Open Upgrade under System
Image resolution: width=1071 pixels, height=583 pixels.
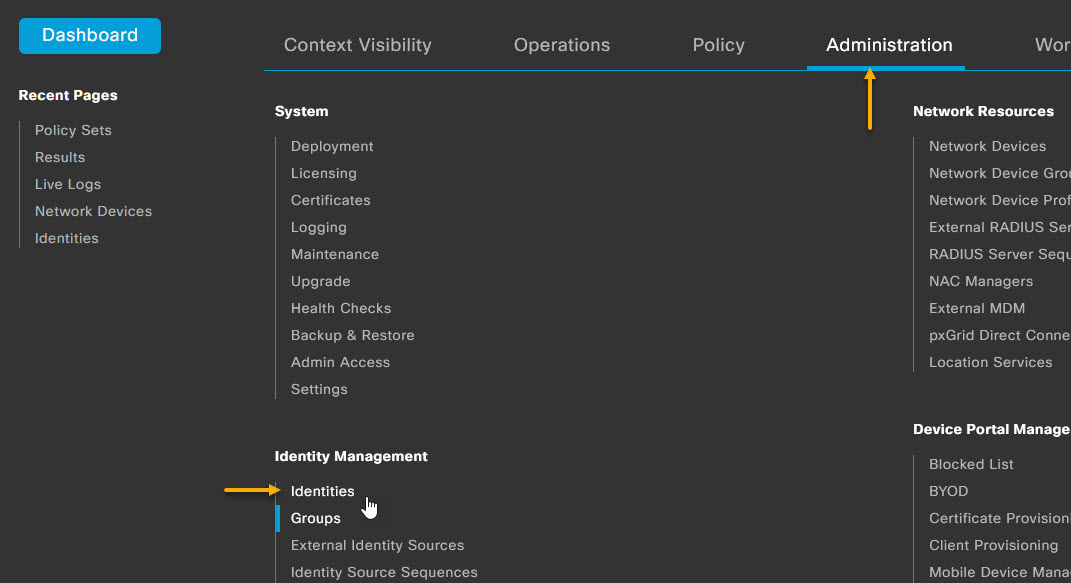[x=320, y=281]
